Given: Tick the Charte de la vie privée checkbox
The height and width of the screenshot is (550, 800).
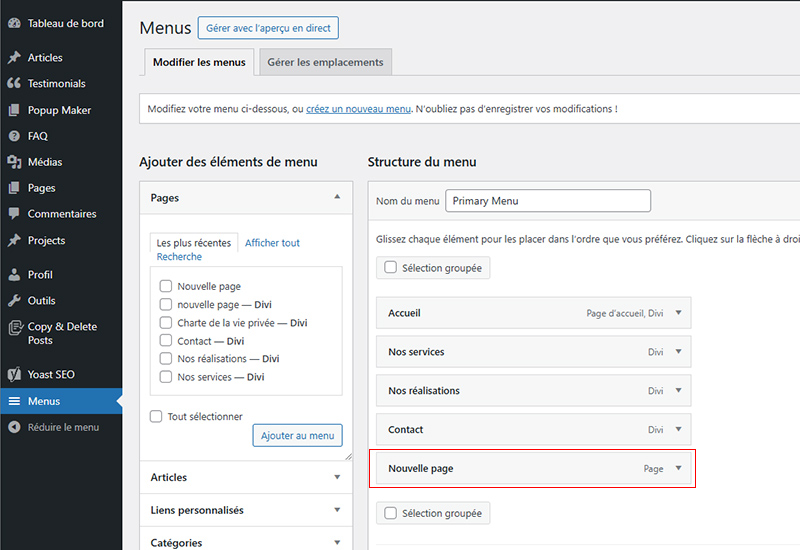Looking at the screenshot, I should point(166,323).
